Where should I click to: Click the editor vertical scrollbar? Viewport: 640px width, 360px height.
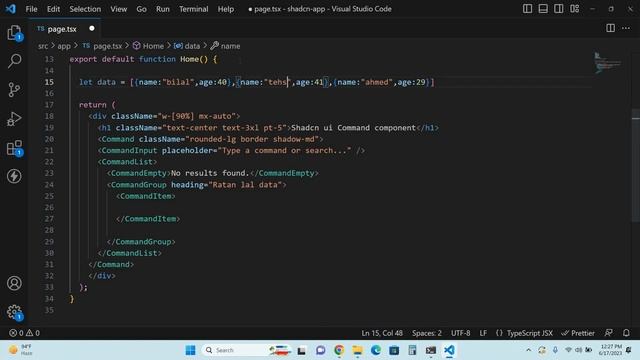point(636,165)
